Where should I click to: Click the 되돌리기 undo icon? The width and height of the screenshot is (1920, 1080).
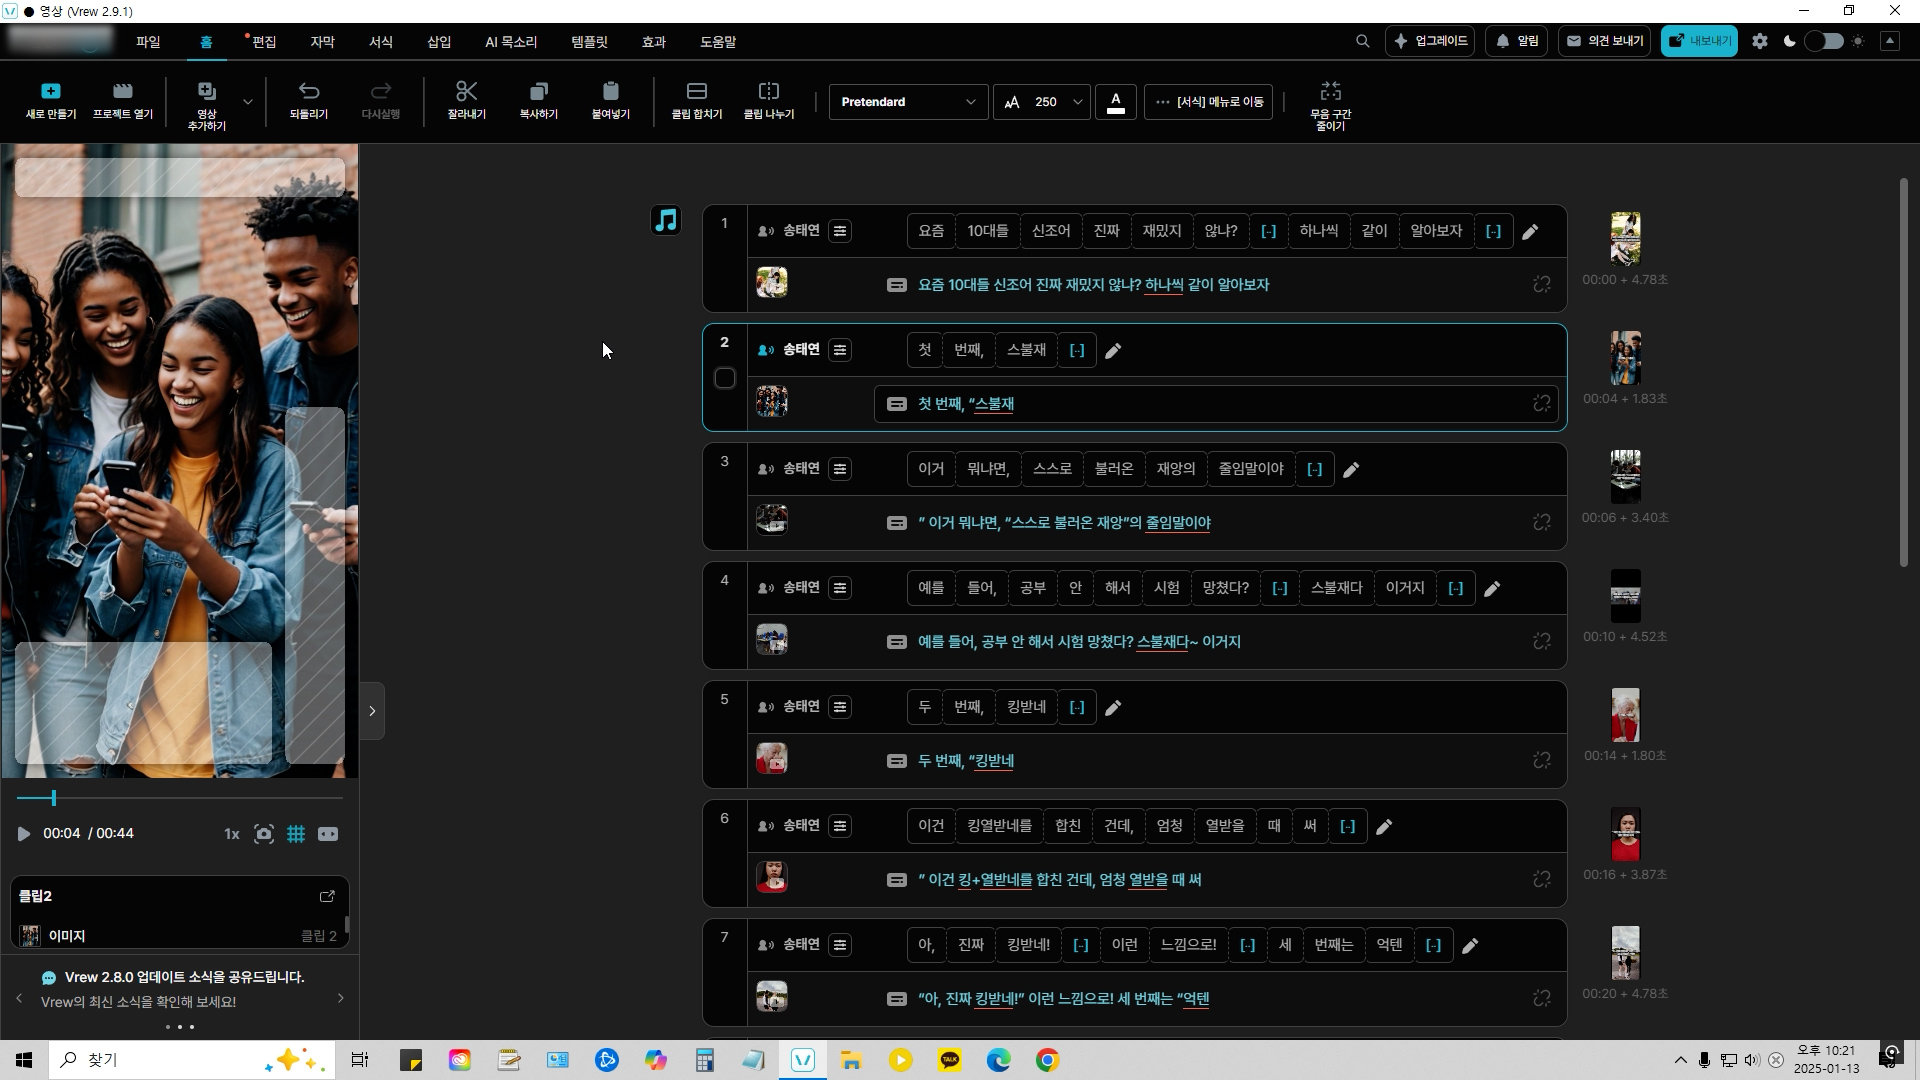309,92
